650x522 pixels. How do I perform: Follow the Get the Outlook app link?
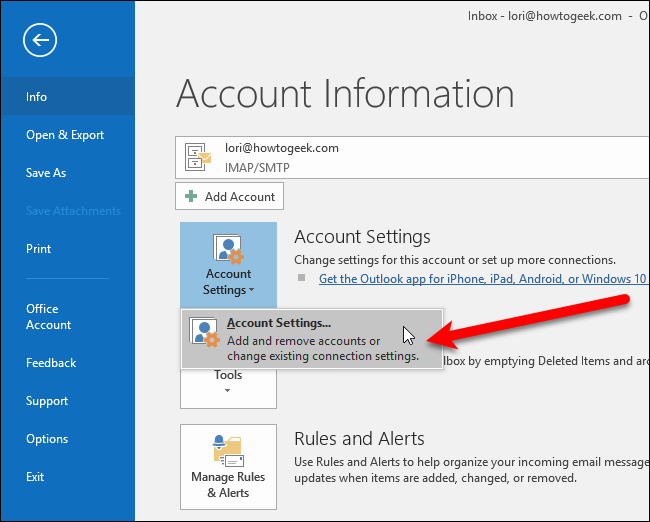[483, 279]
